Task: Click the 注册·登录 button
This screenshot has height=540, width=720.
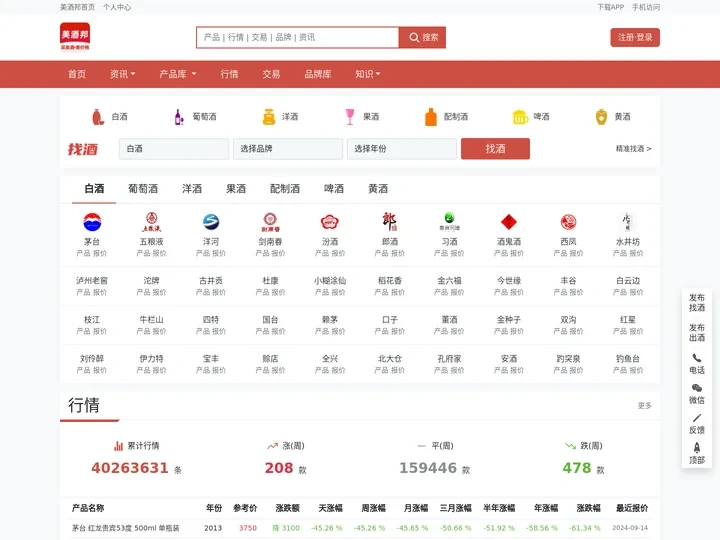Action: tap(635, 37)
